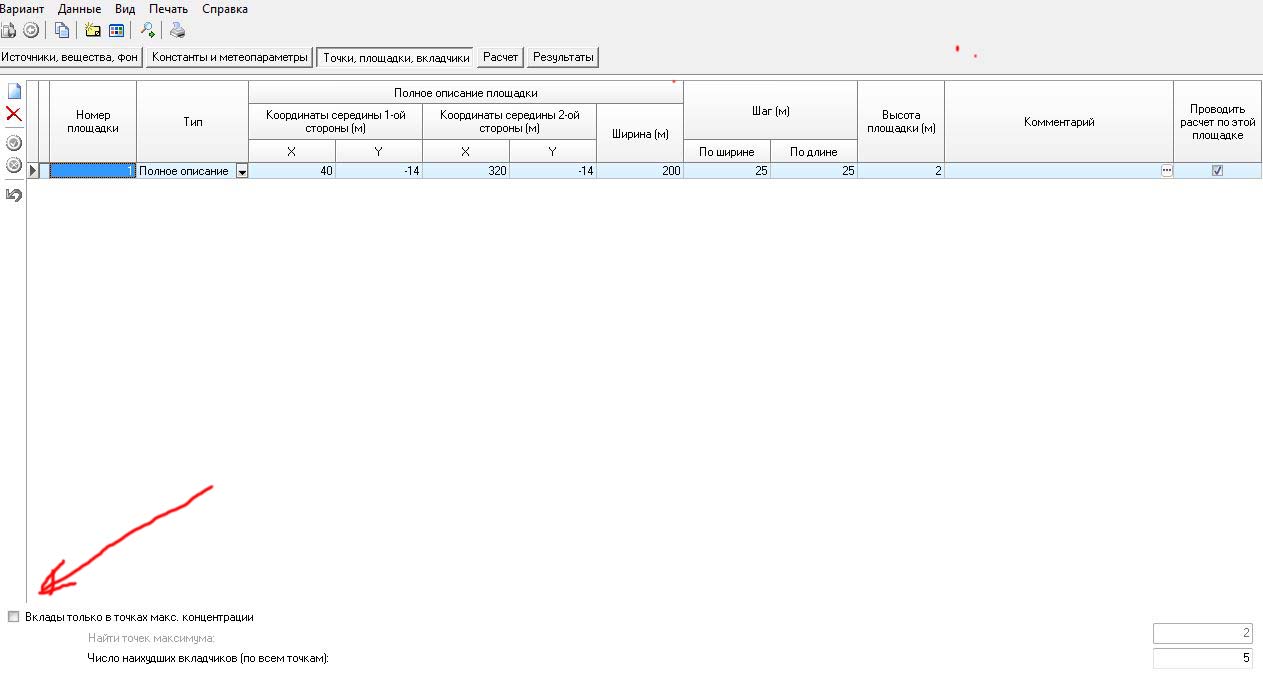Click the round confirm checkmark icon in sidebar
Viewport: 1263px width, 699px height.
[14, 142]
